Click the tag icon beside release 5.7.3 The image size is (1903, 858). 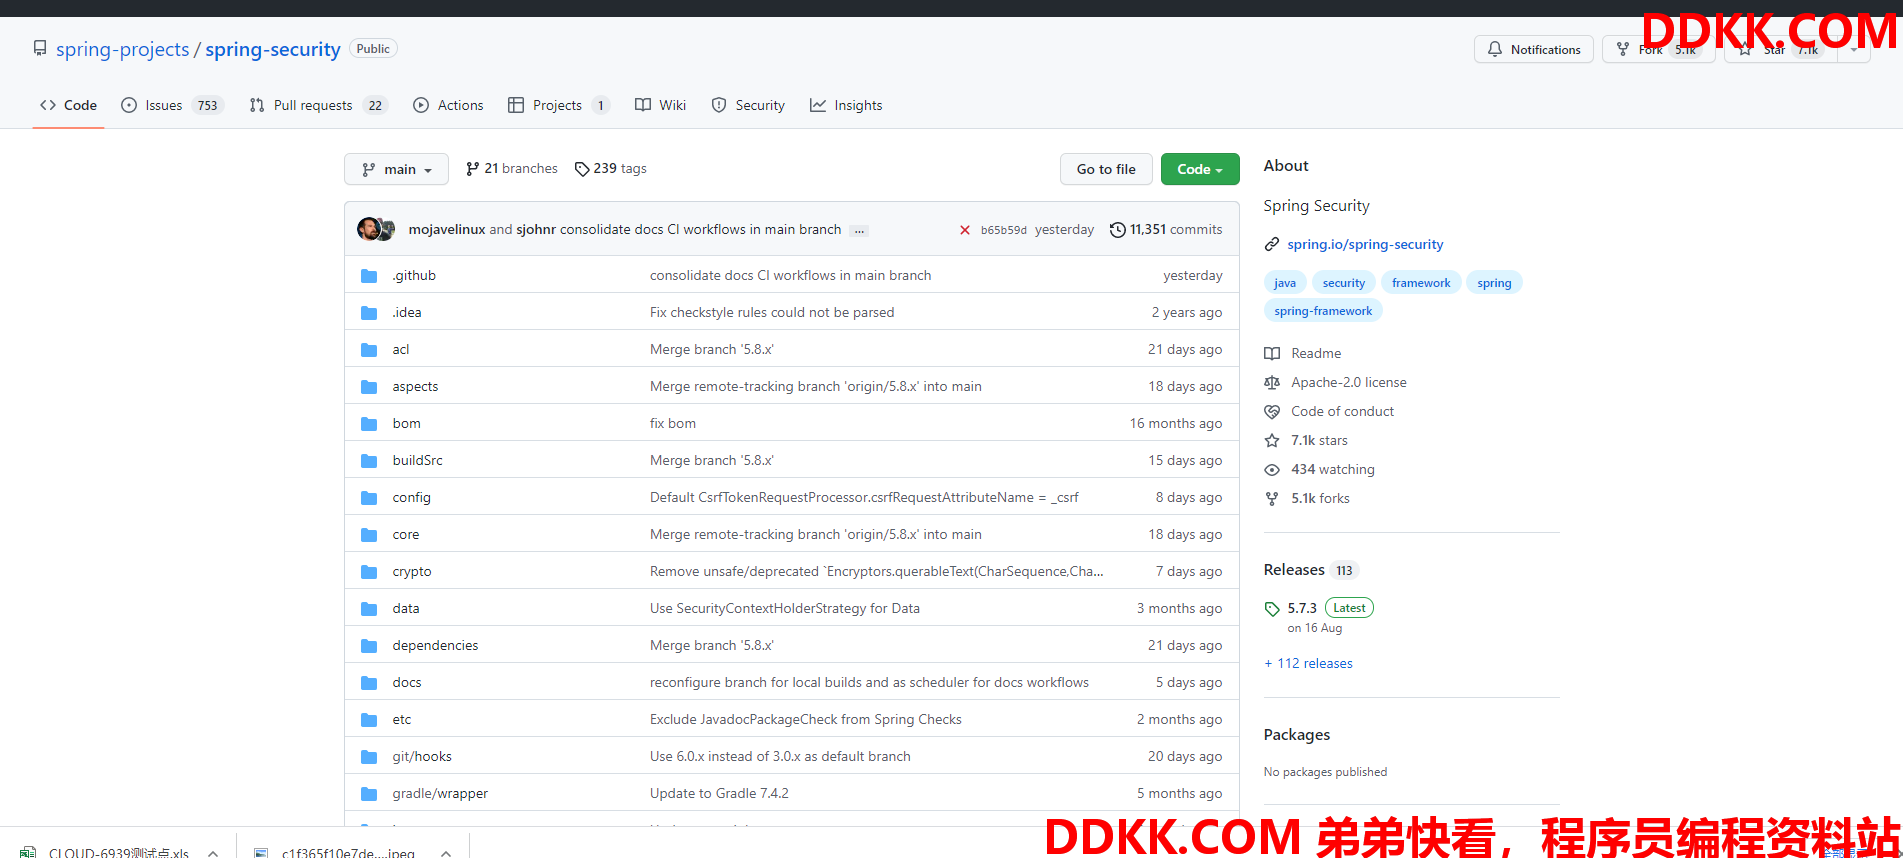pos(1272,609)
